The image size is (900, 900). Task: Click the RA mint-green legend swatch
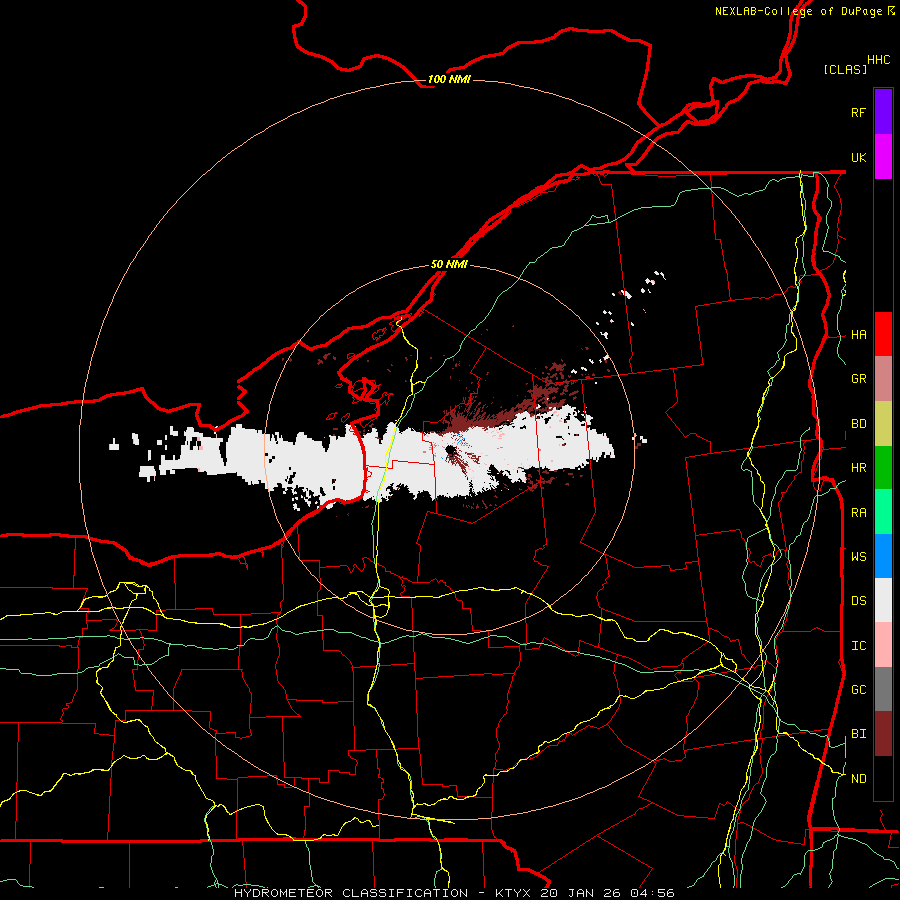click(x=883, y=512)
